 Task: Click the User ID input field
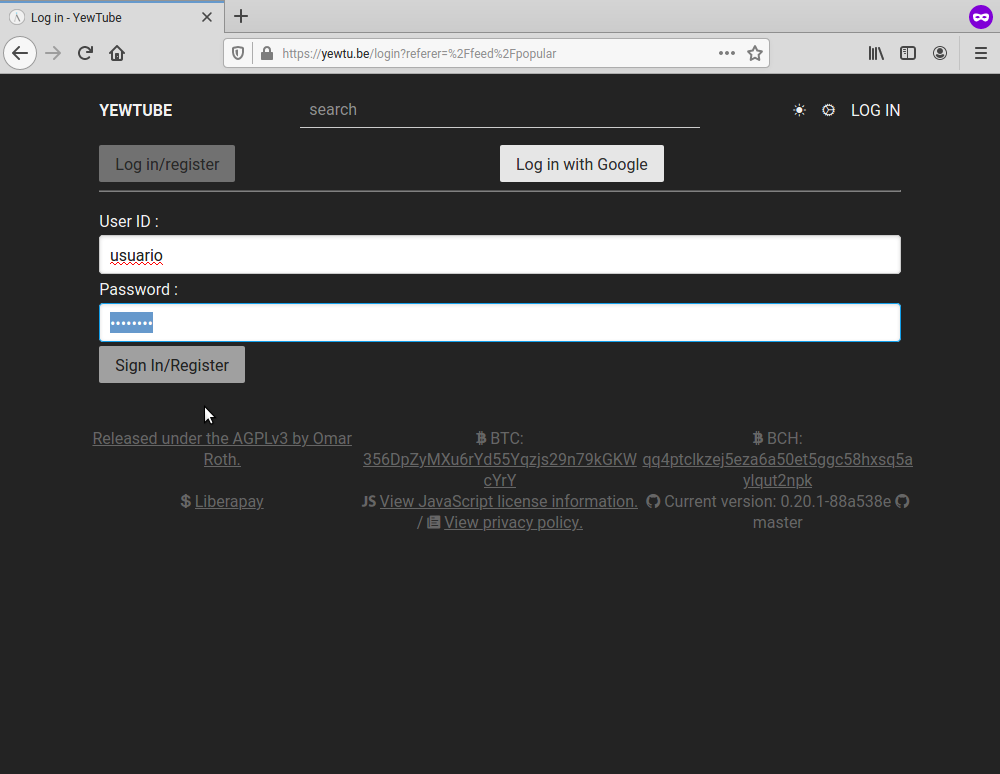[x=500, y=254]
